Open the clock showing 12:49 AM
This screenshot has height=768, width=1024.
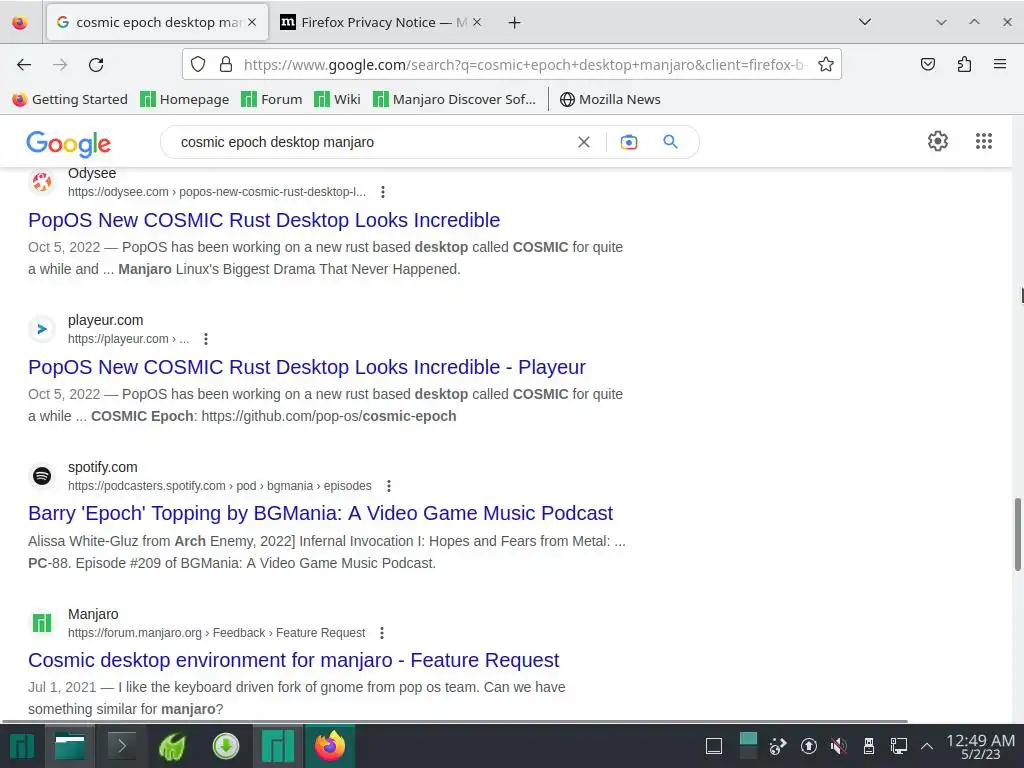pyautogui.click(x=980, y=746)
